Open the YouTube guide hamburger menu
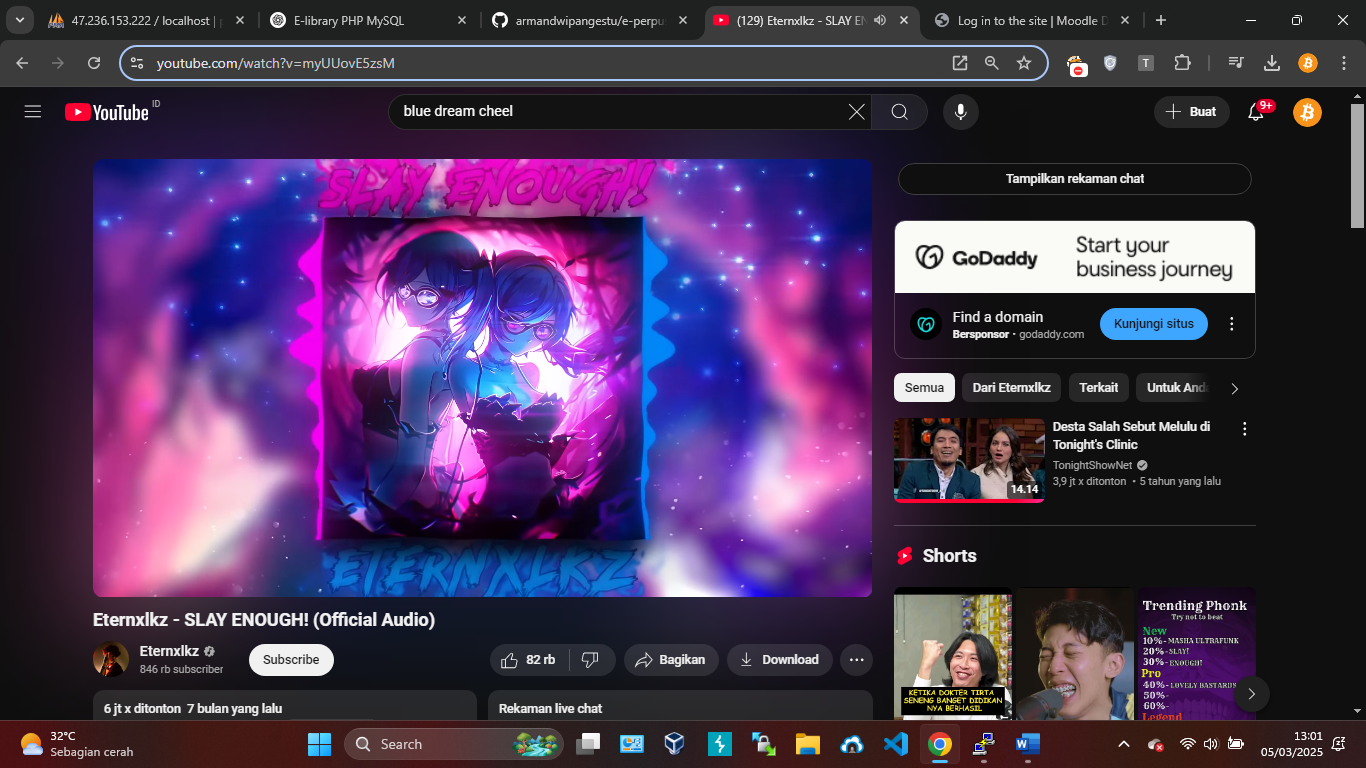The width and height of the screenshot is (1366, 768). point(33,112)
